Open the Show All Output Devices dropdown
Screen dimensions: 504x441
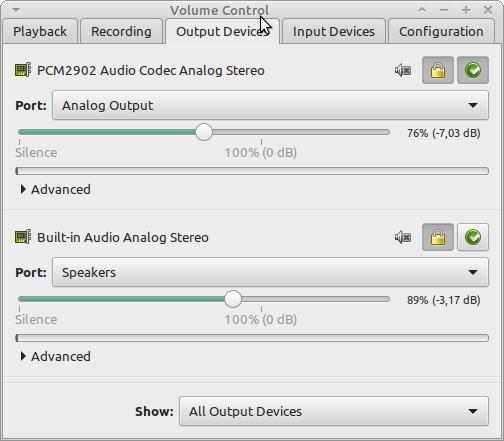click(334, 411)
